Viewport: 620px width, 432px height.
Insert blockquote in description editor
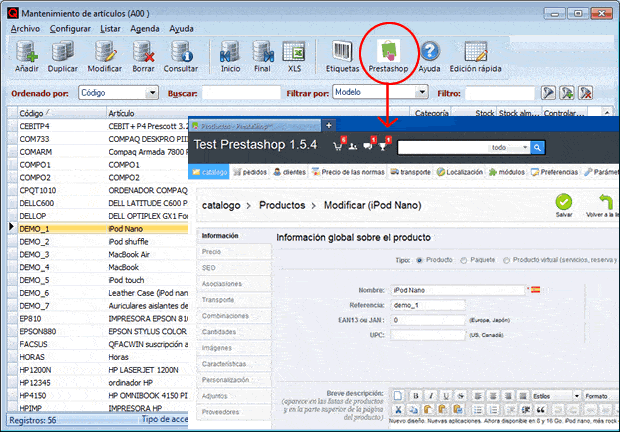click(x=541, y=409)
